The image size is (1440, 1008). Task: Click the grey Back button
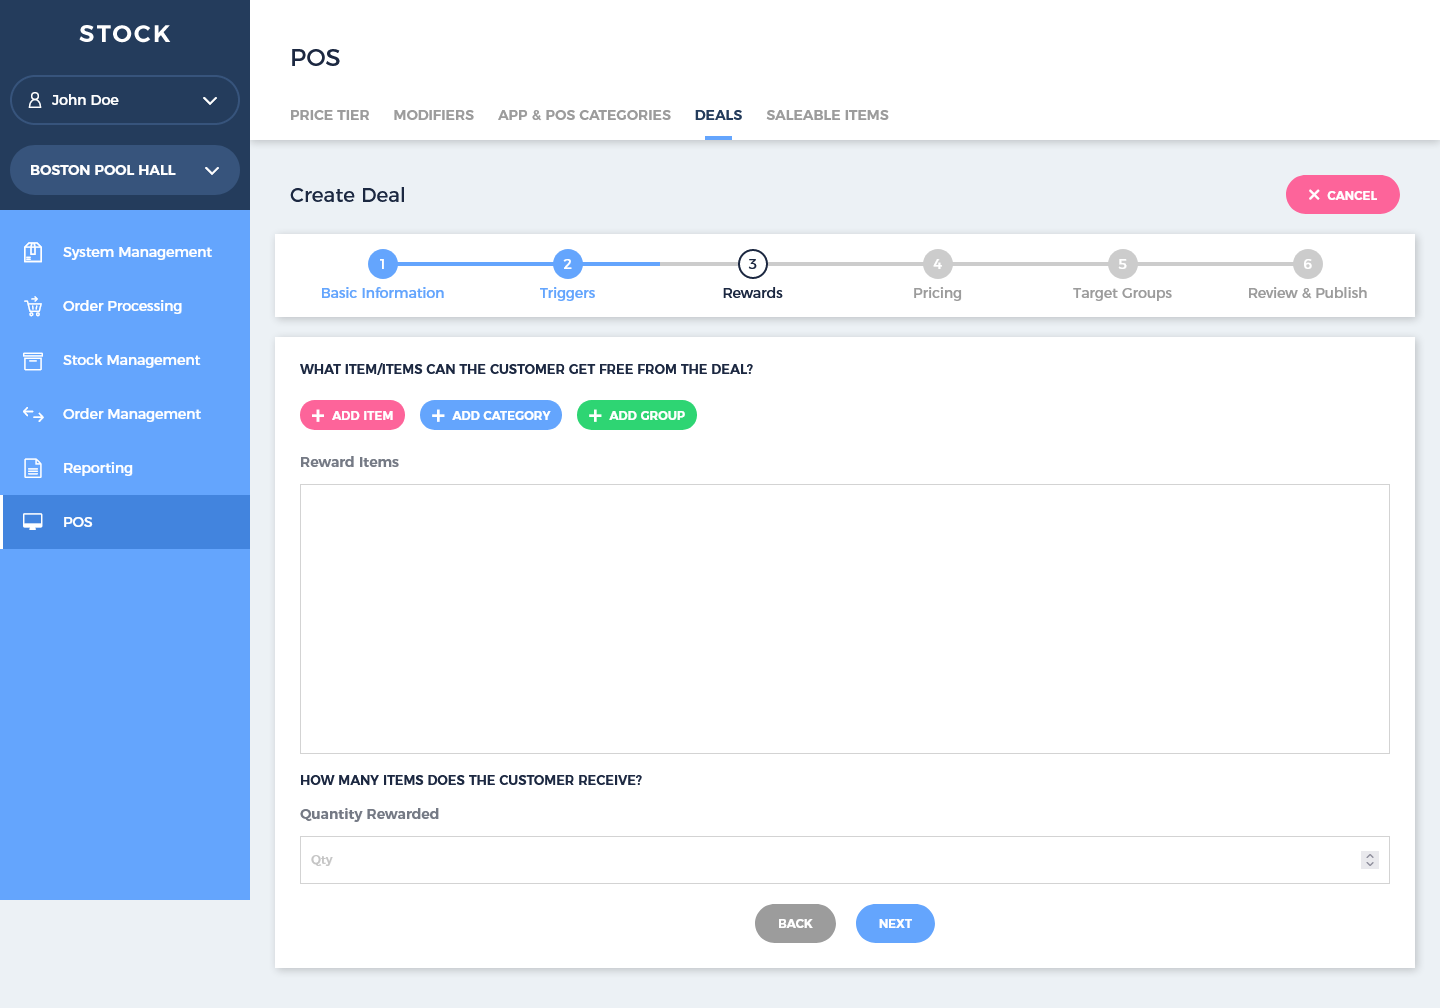(795, 924)
